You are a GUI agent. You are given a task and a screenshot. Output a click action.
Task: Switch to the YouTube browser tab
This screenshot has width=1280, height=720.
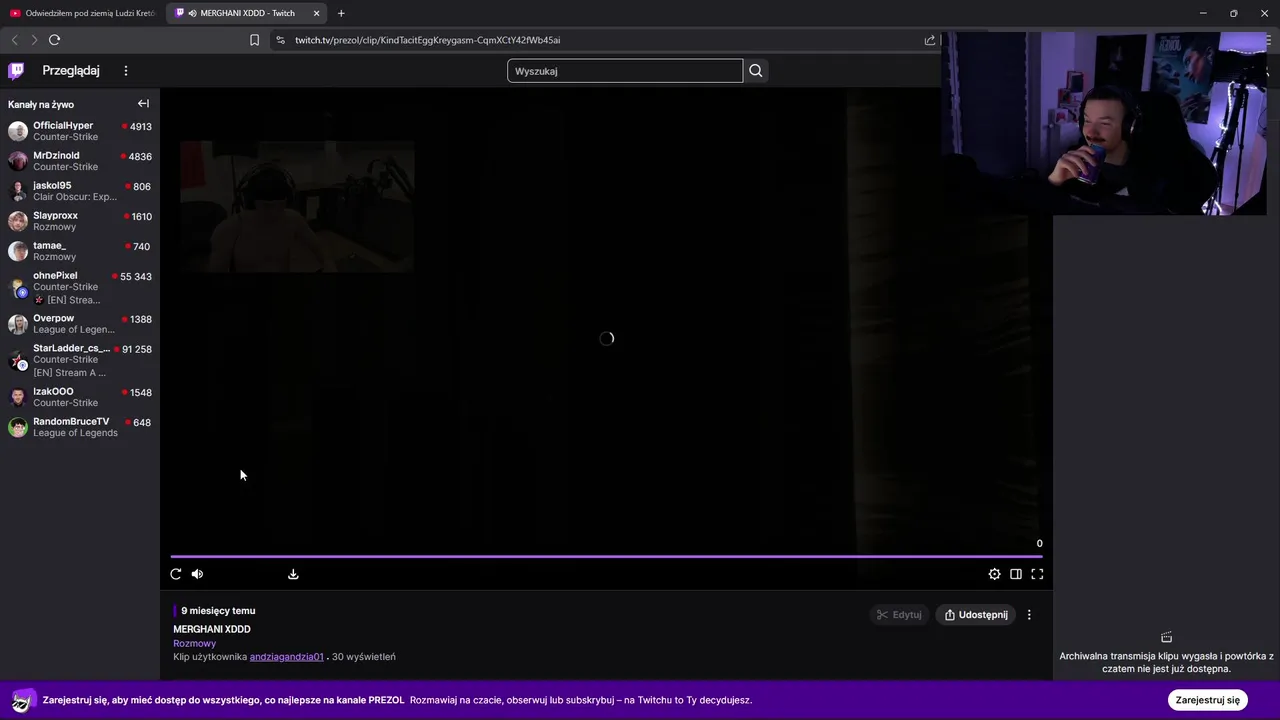click(x=83, y=13)
